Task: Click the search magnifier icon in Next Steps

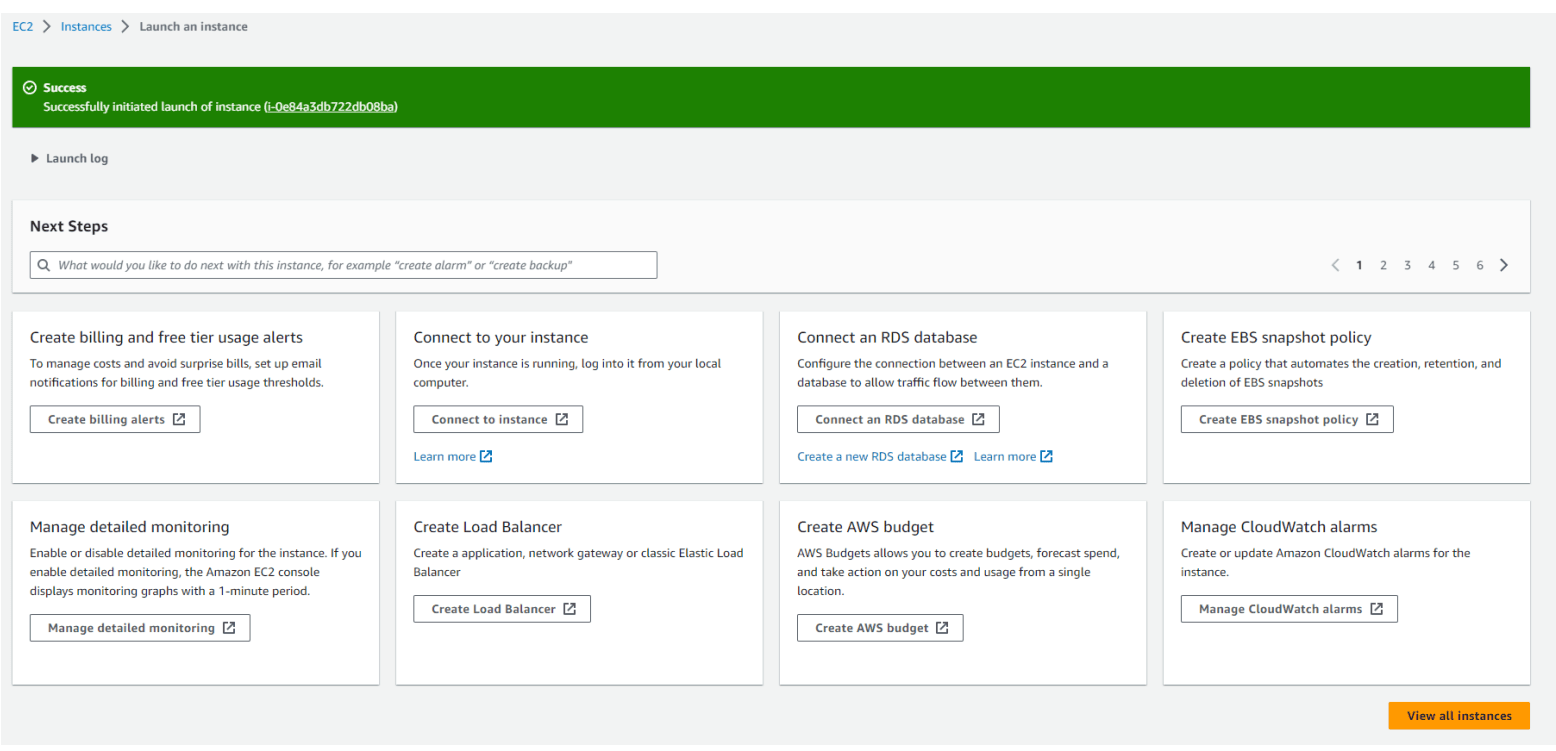Action: click(x=43, y=266)
